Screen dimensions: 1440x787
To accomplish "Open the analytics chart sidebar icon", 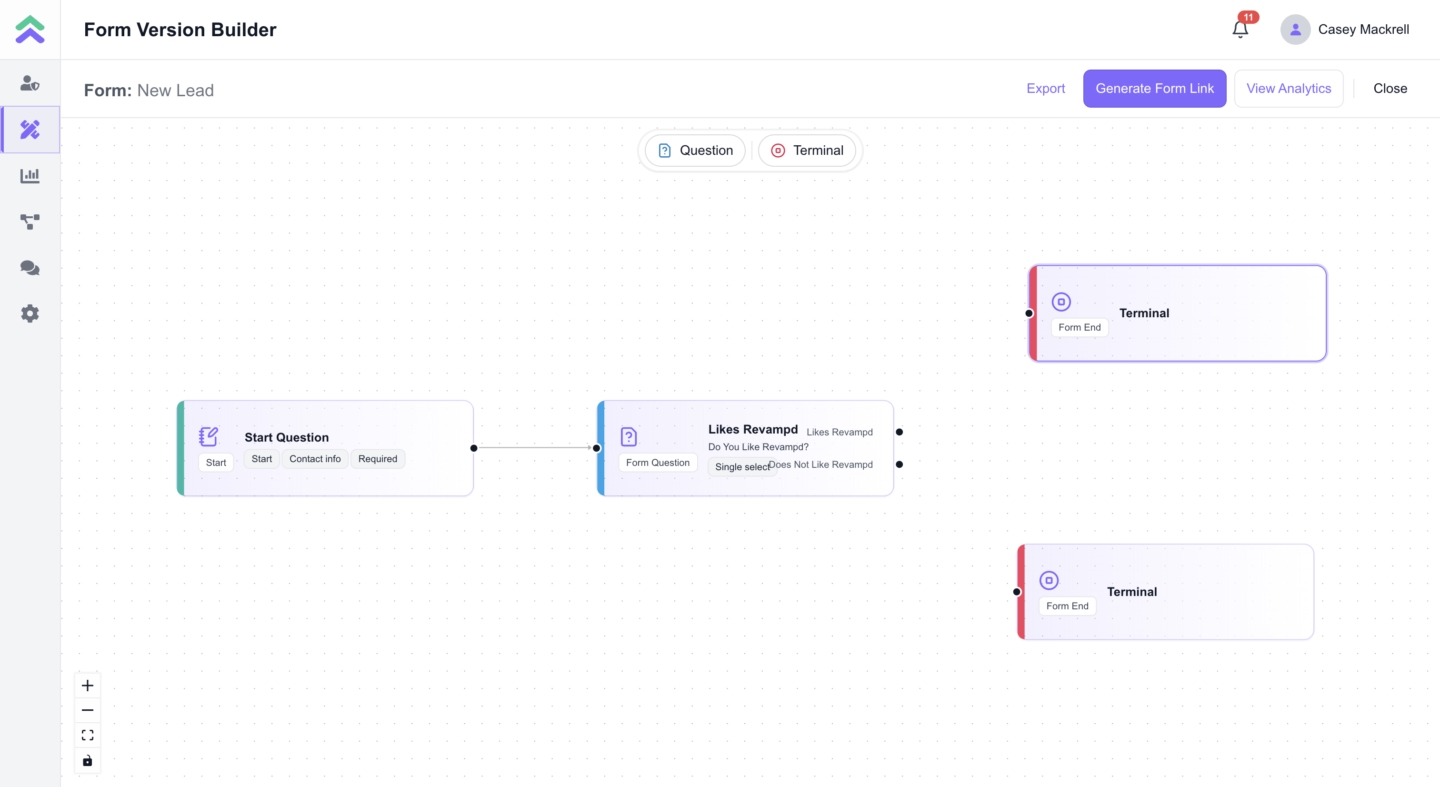I will (30, 176).
